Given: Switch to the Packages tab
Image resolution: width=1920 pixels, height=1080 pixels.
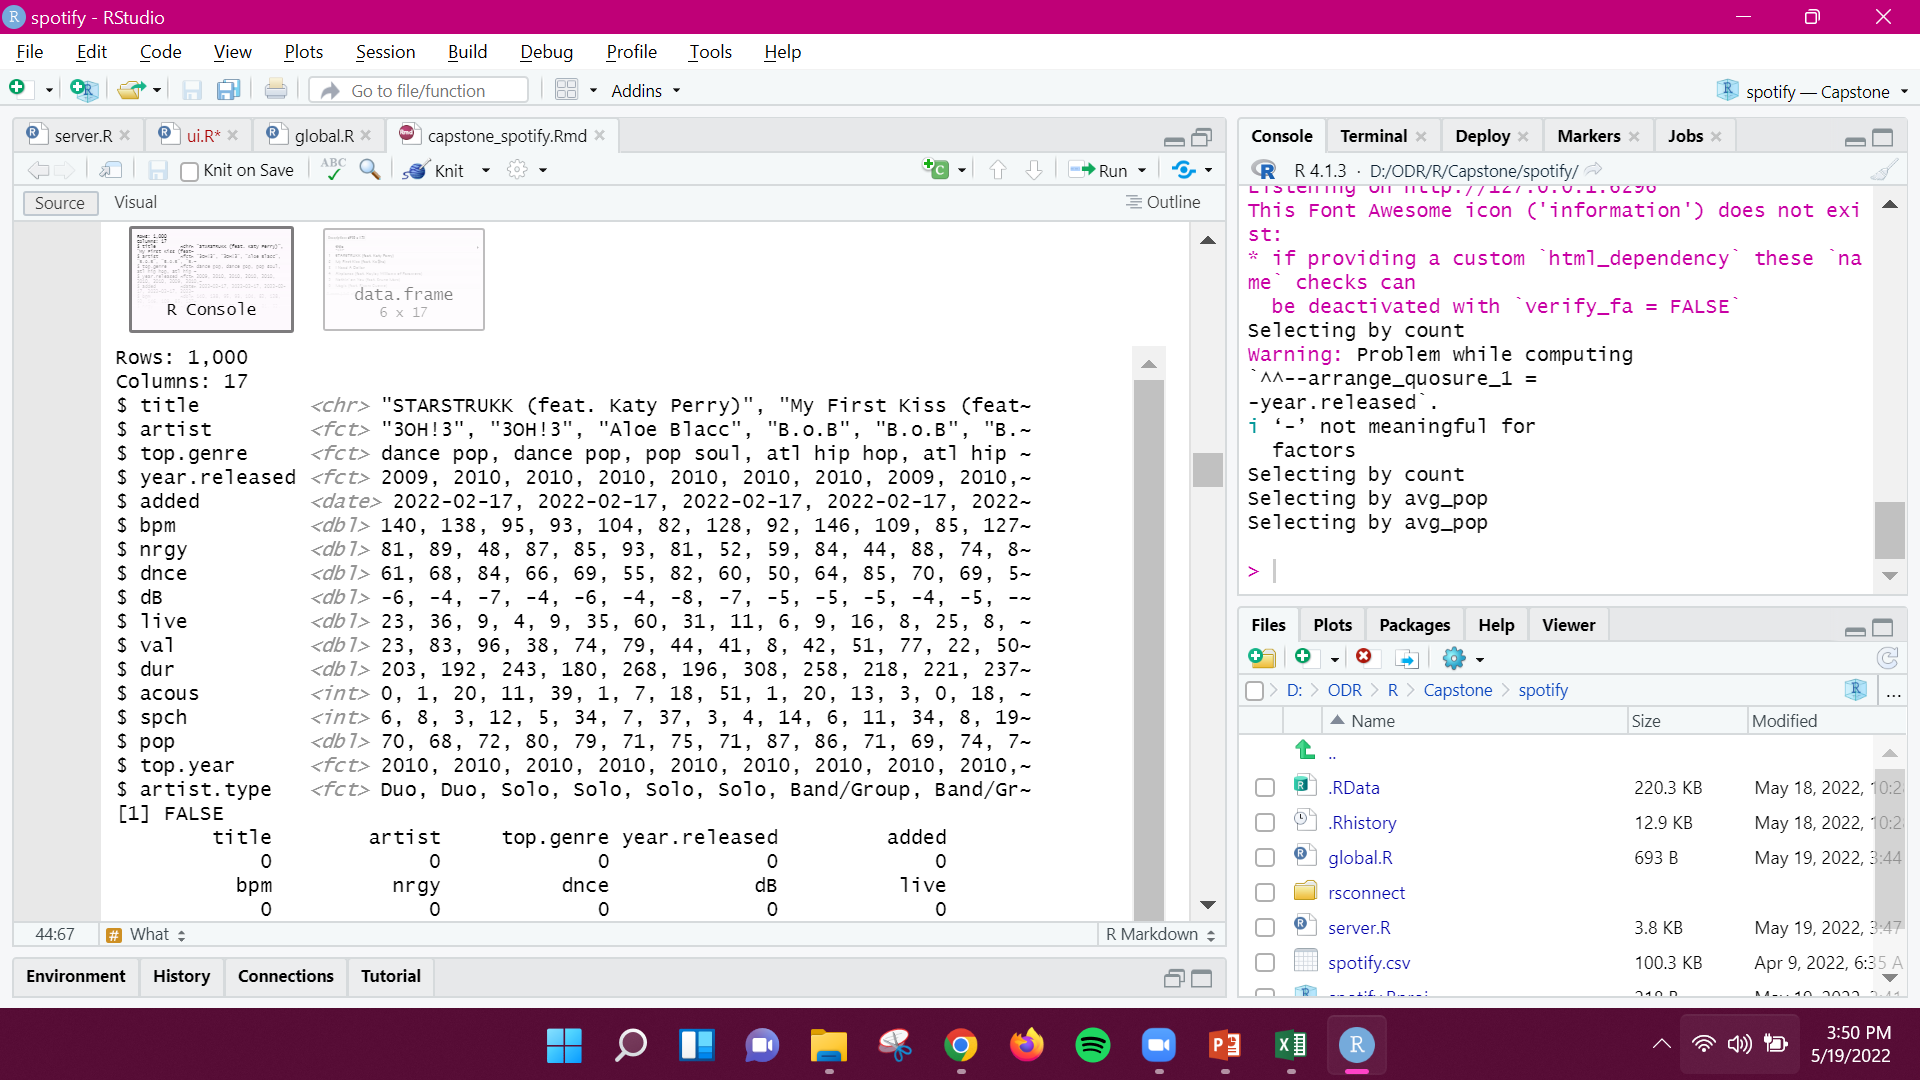Looking at the screenshot, I should 1413,624.
